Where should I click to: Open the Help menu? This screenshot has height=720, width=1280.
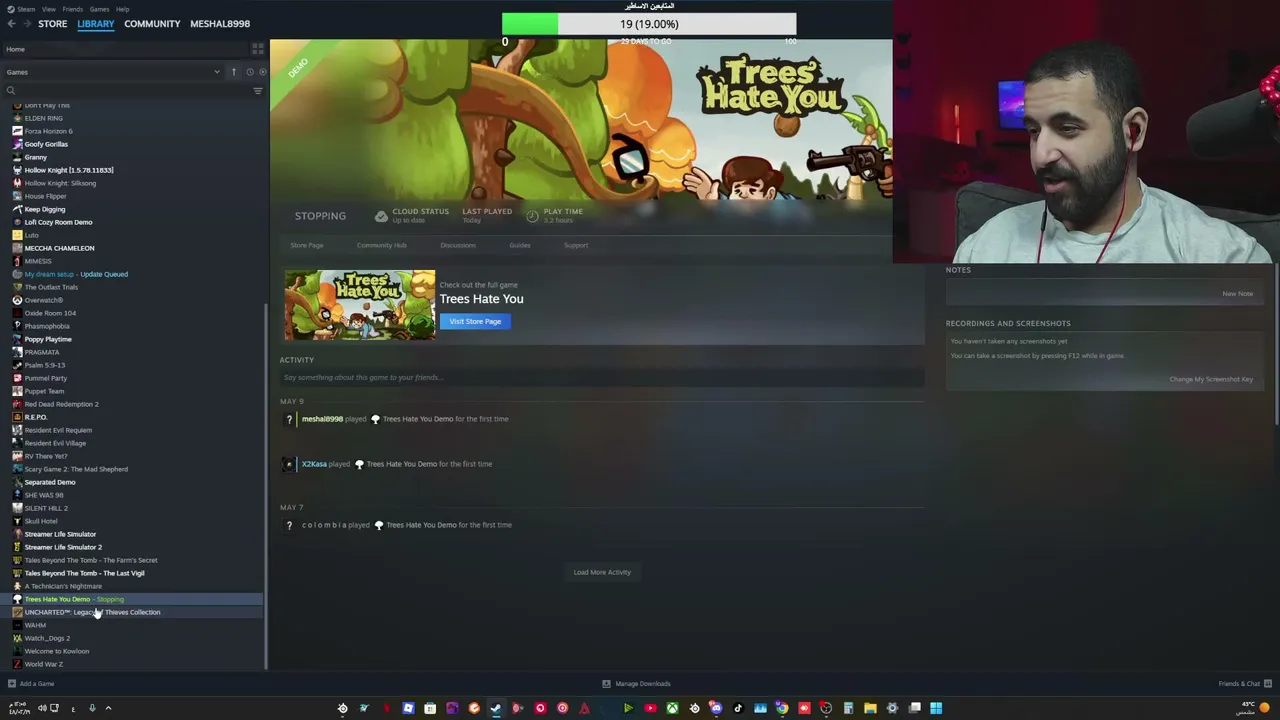[x=122, y=9]
